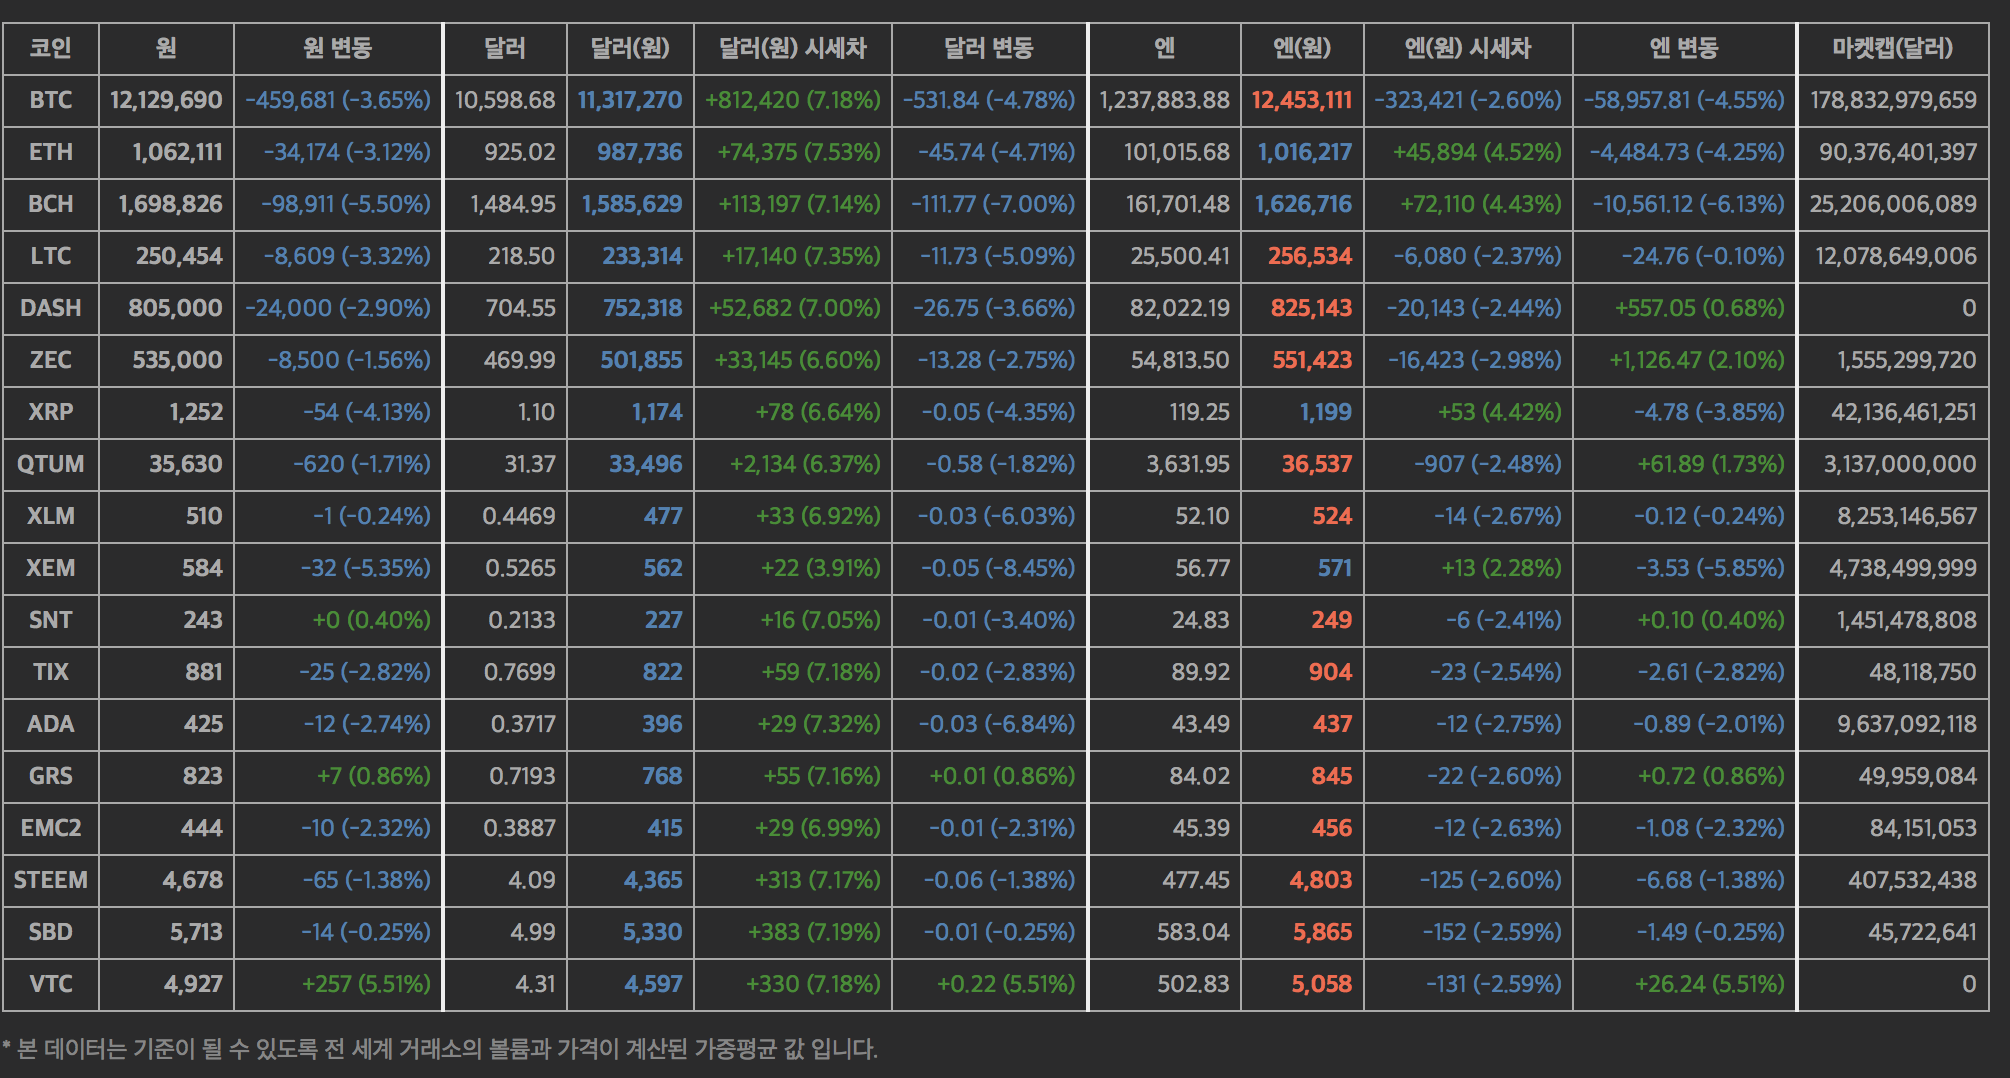Viewport: 2010px width, 1078px height.
Task: Click the 원 변동 column header
Action: (338, 48)
